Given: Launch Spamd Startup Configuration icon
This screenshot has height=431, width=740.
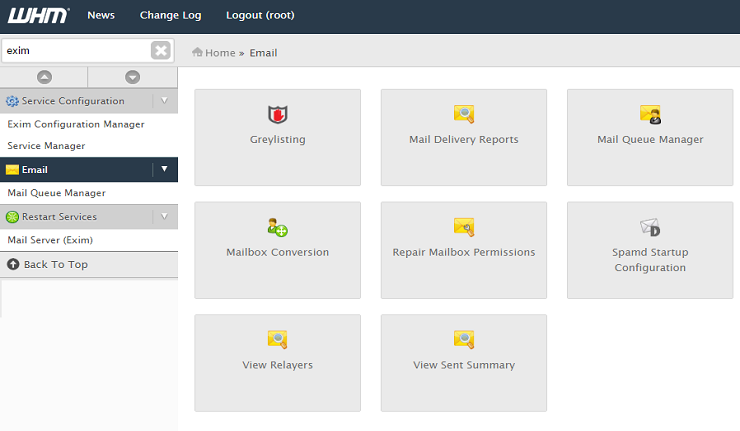Looking at the screenshot, I should tap(650, 228).
